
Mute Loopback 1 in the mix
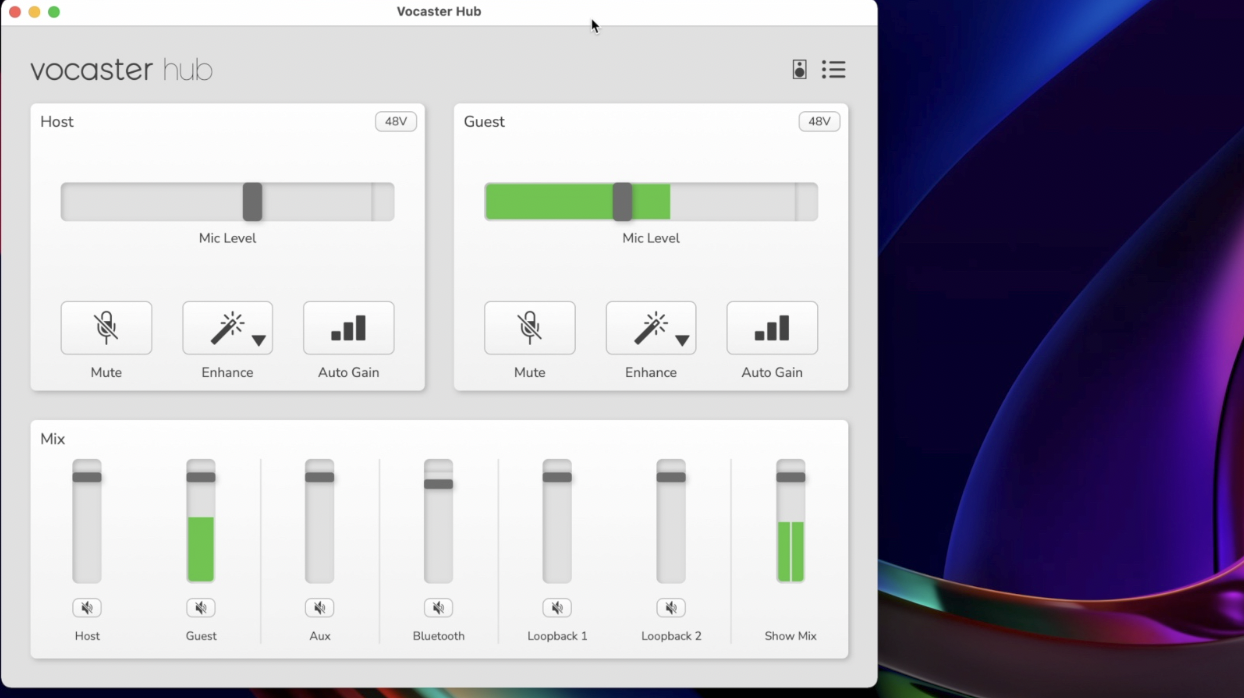tap(557, 608)
